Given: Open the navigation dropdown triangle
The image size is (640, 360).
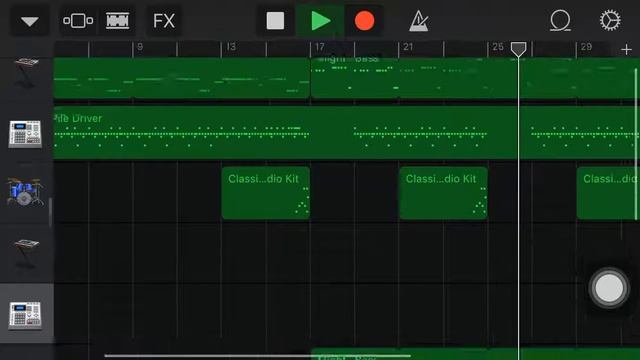Looking at the screenshot, I should [x=30, y=21].
